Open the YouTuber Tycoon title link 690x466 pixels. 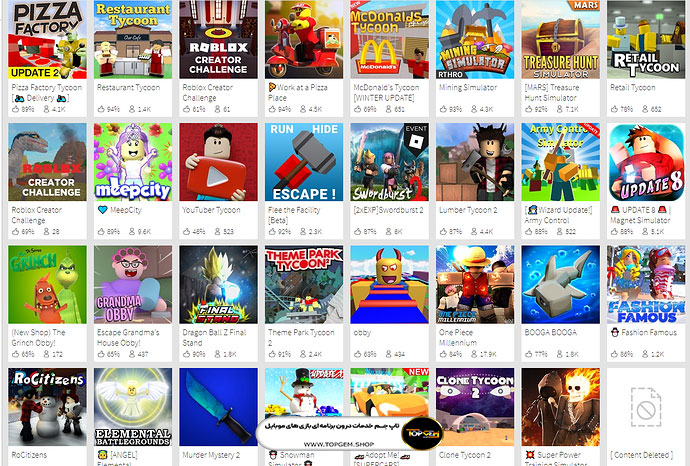pyautogui.click(x=211, y=210)
